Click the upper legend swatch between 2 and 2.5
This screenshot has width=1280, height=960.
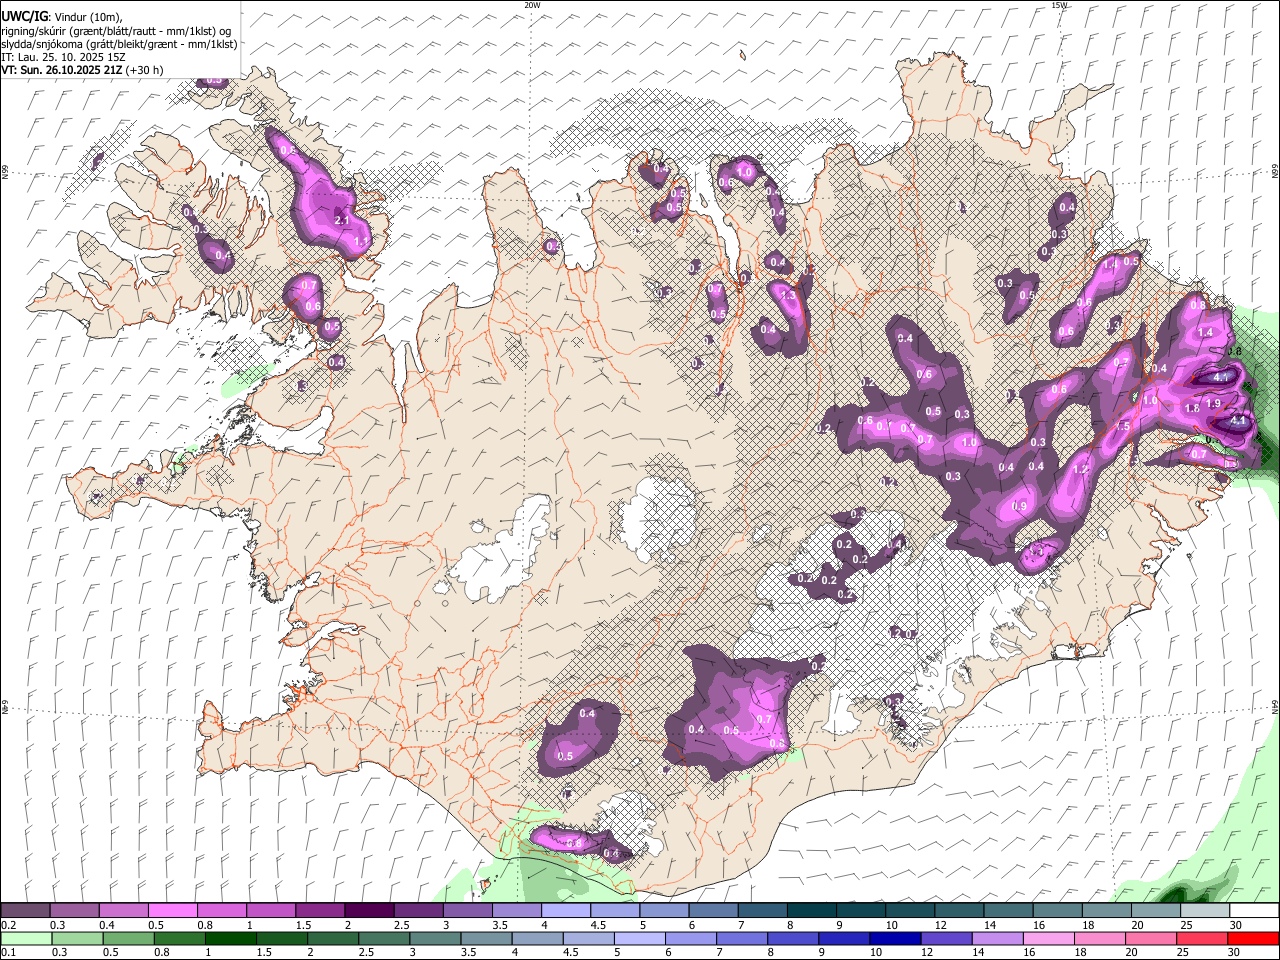click(369, 911)
